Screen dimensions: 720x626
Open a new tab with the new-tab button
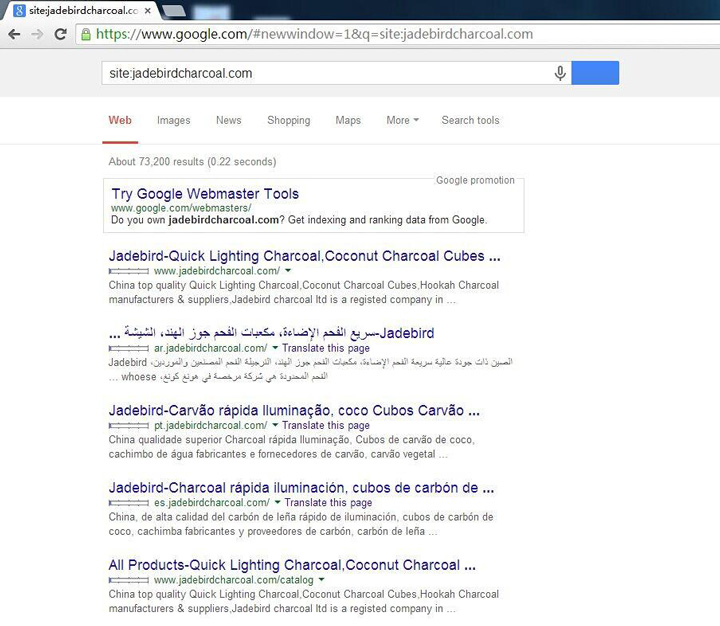click(x=174, y=11)
